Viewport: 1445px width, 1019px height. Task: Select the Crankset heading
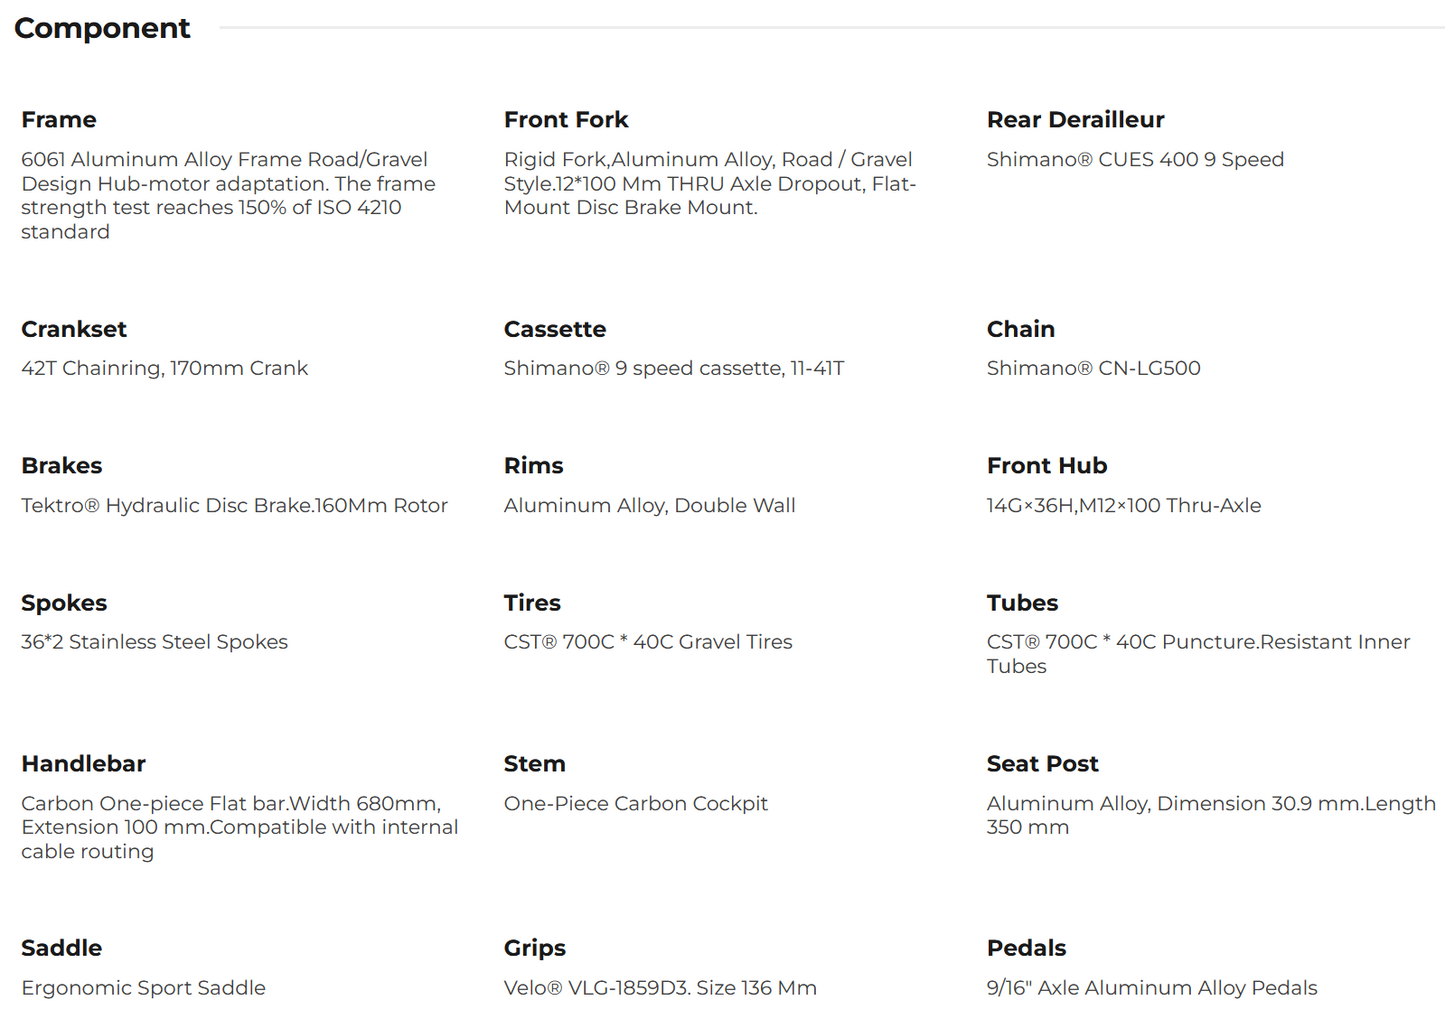point(74,329)
